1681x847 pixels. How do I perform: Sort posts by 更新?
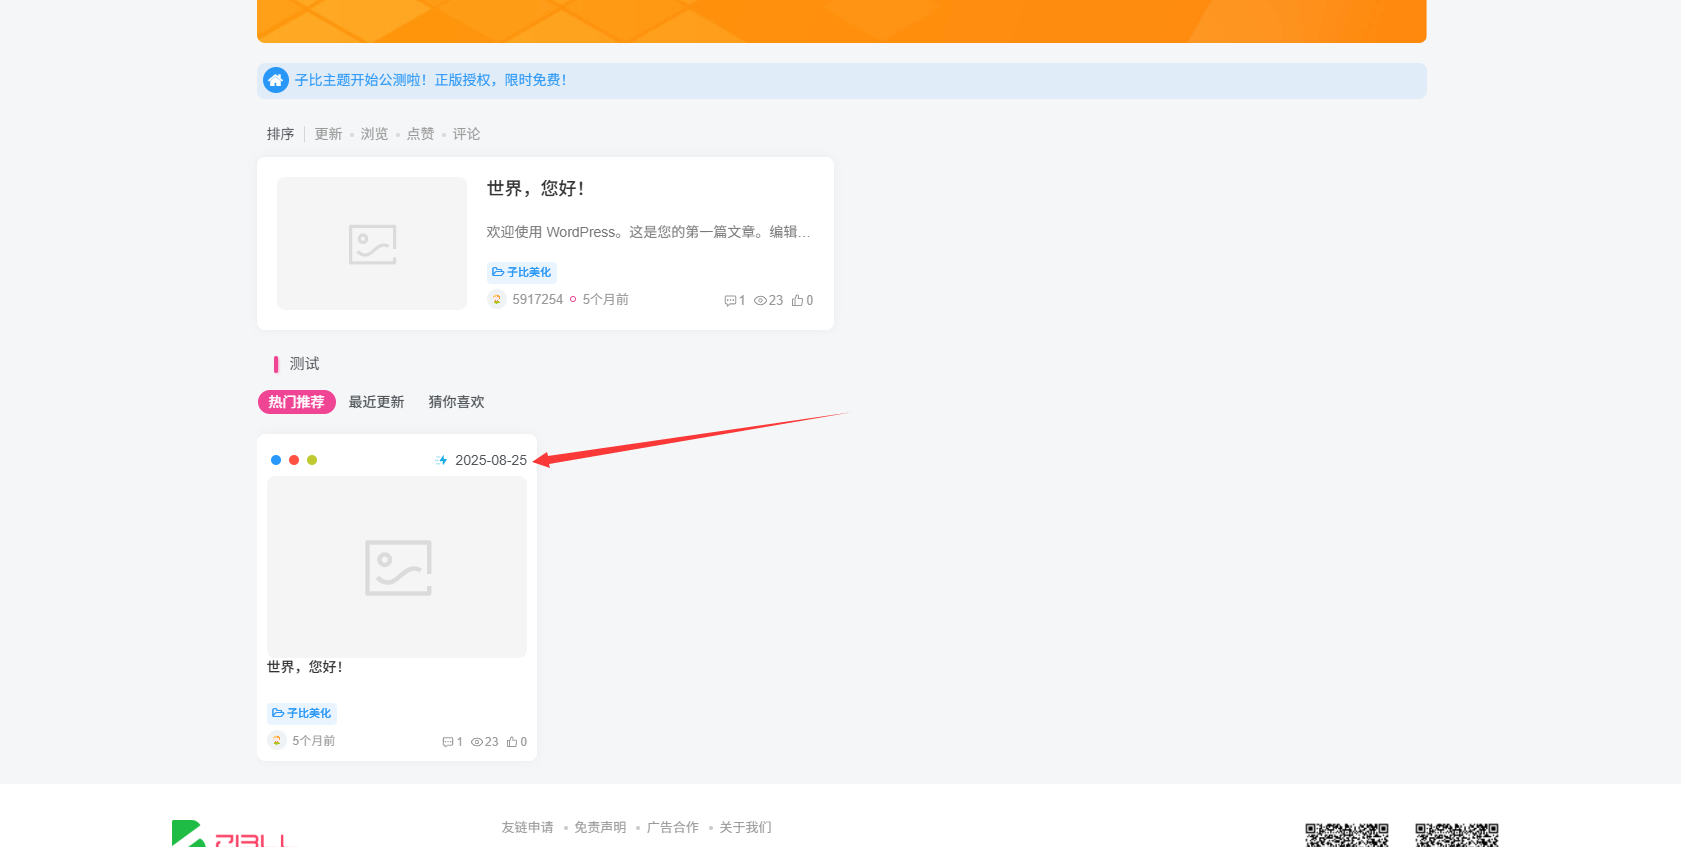click(328, 134)
